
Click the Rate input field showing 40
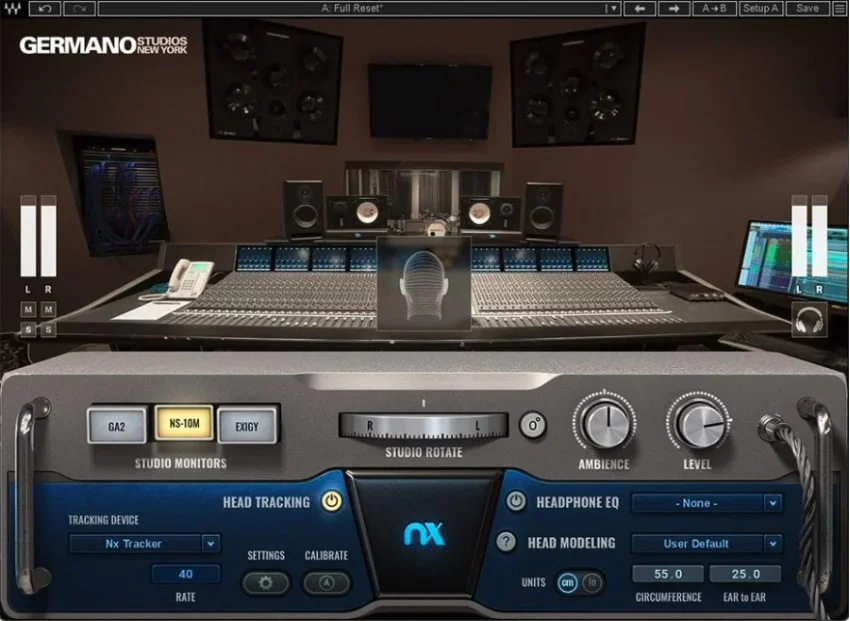pos(184,574)
